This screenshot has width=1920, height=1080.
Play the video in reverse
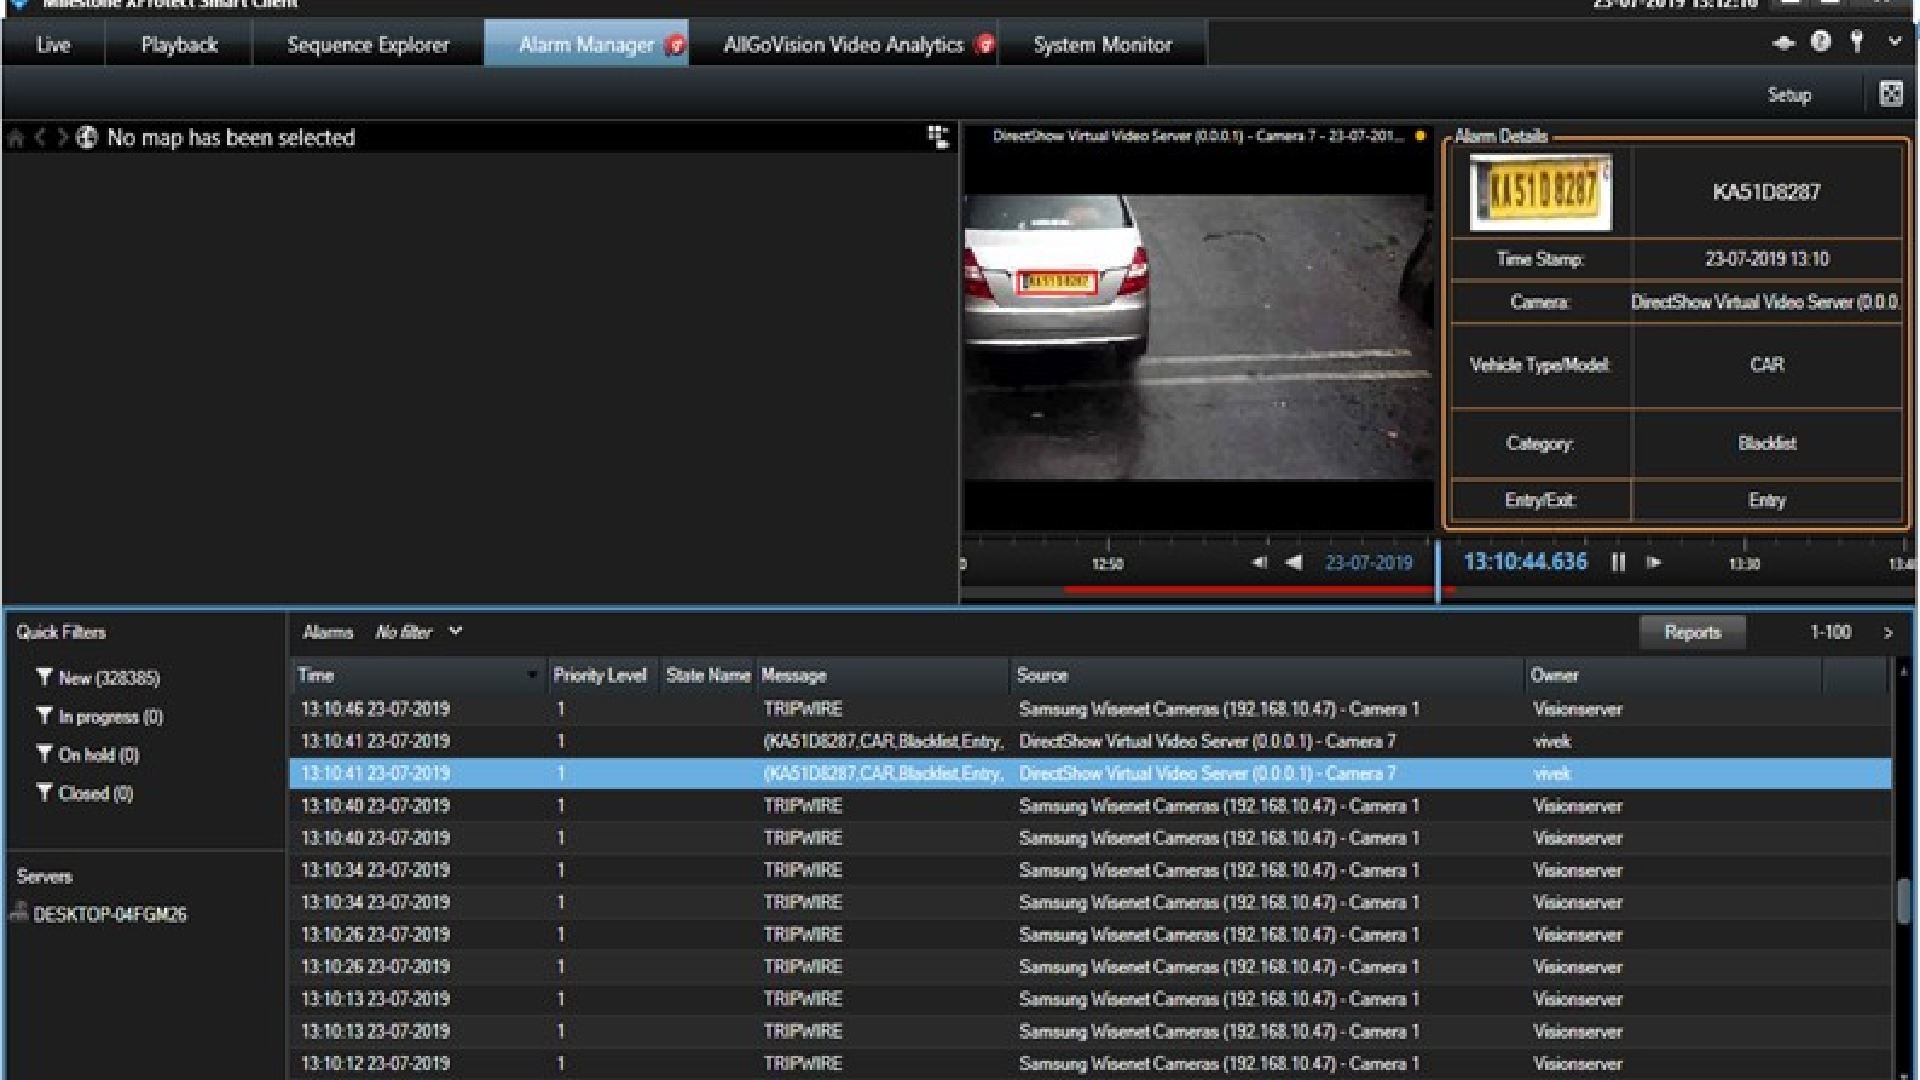click(x=1294, y=563)
